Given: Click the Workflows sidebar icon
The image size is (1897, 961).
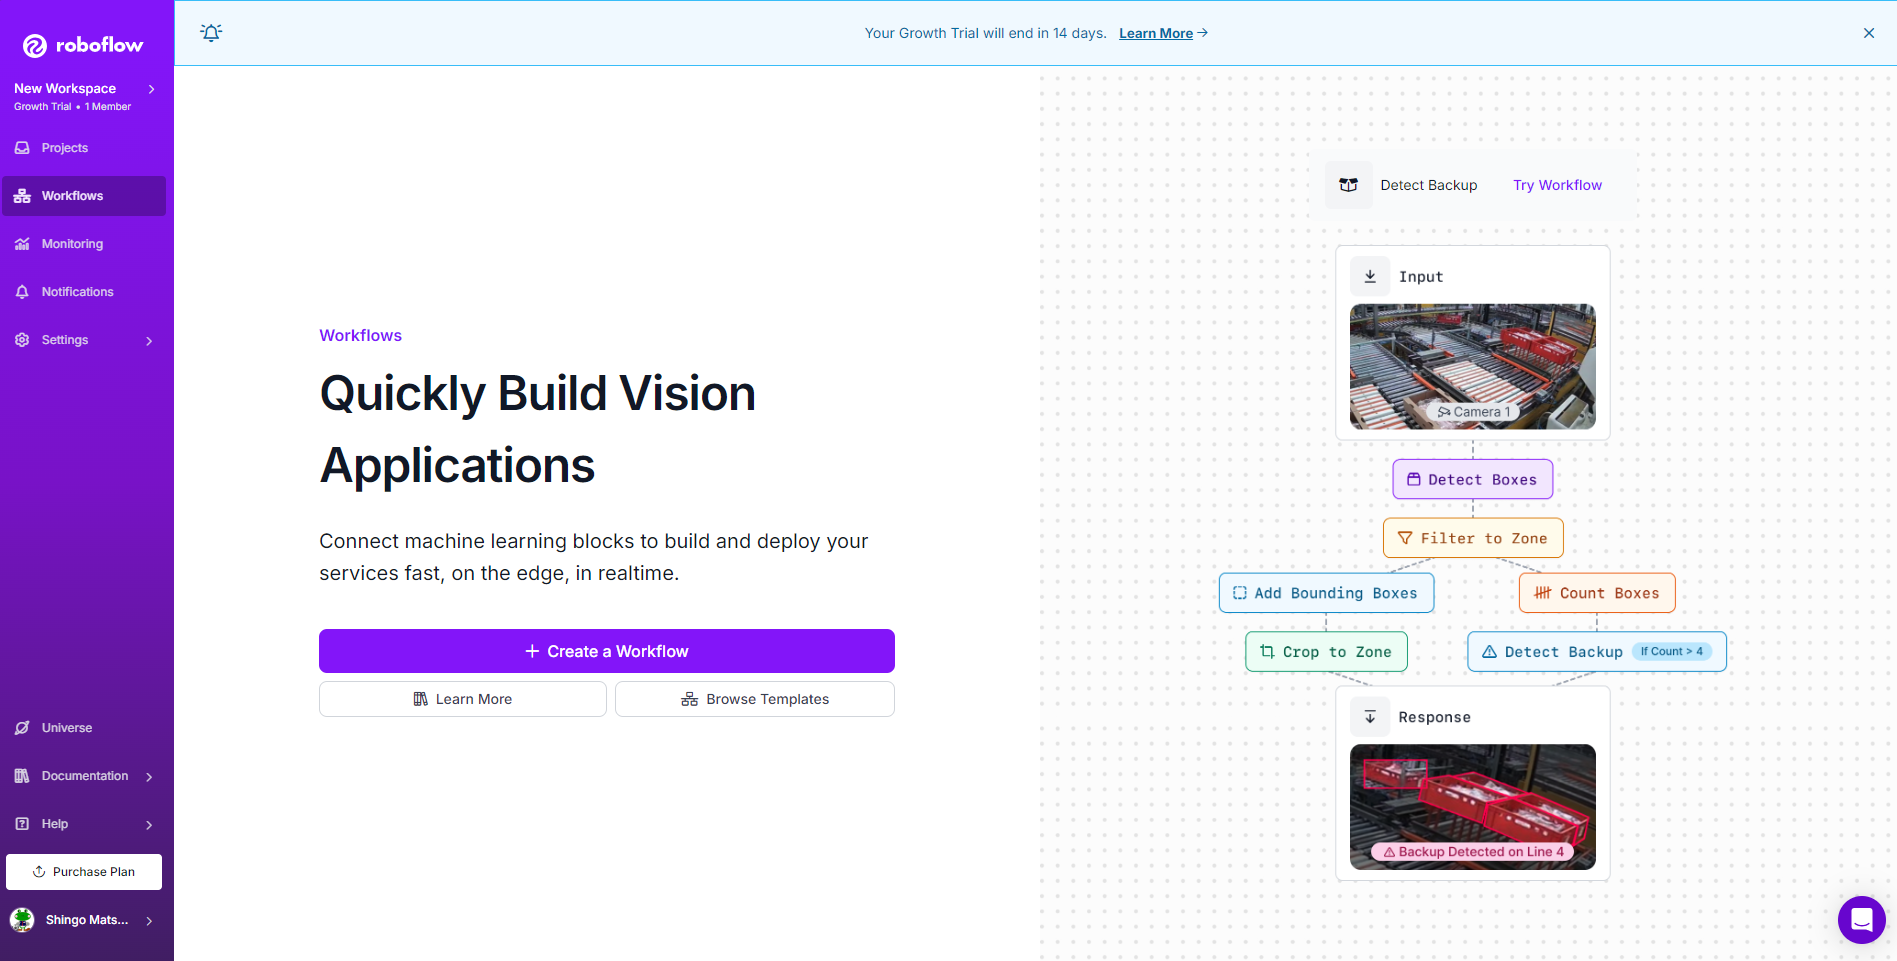Looking at the screenshot, I should [22, 196].
